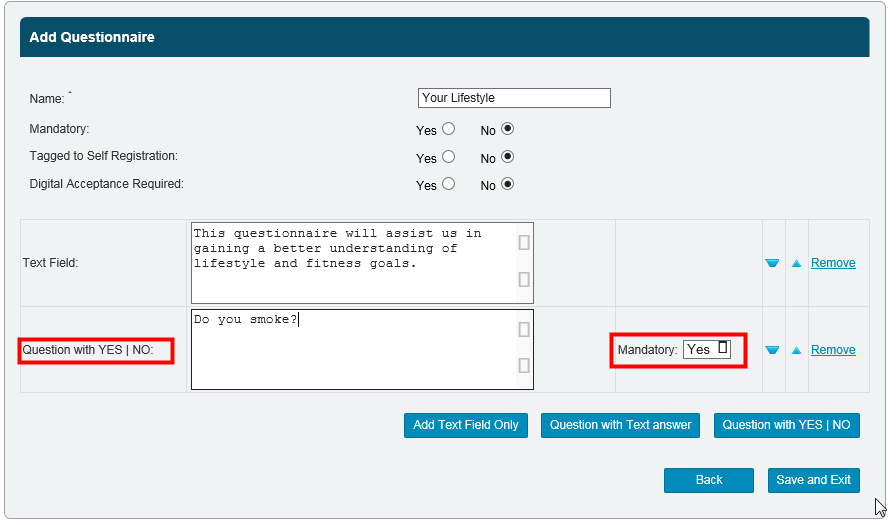The height and width of the screenshot is (525, 896).
Task: Move the YES | NO question row down
Action: 772,350
